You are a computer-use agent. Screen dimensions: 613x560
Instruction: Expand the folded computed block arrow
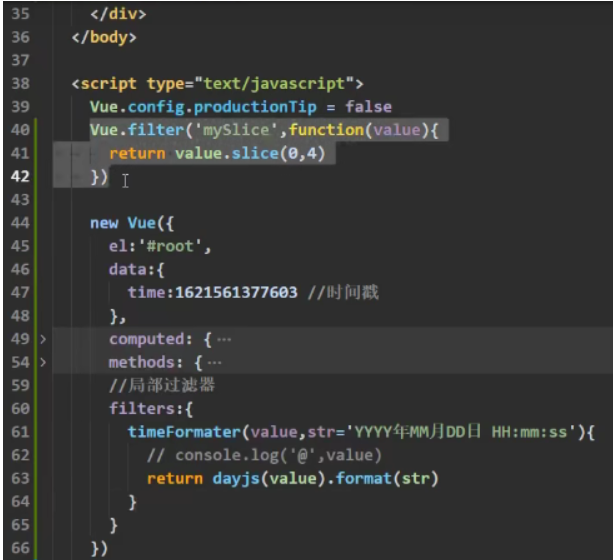42,339
